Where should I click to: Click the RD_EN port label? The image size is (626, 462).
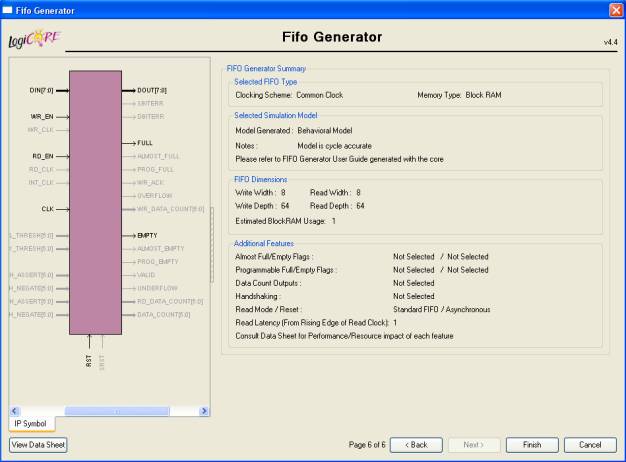tap(43, 156)
